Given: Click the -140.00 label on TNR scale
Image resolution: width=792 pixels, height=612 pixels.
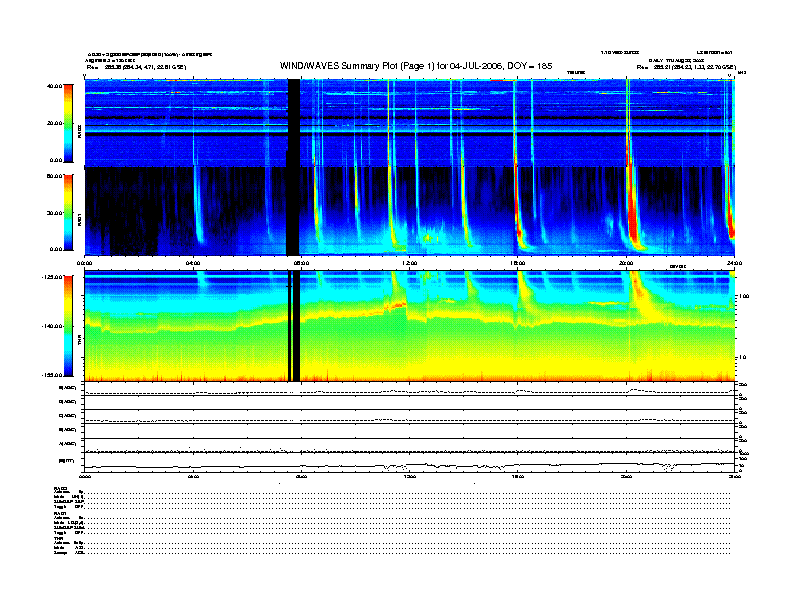Looking at the screenshot, I should (x=52, y=326).
